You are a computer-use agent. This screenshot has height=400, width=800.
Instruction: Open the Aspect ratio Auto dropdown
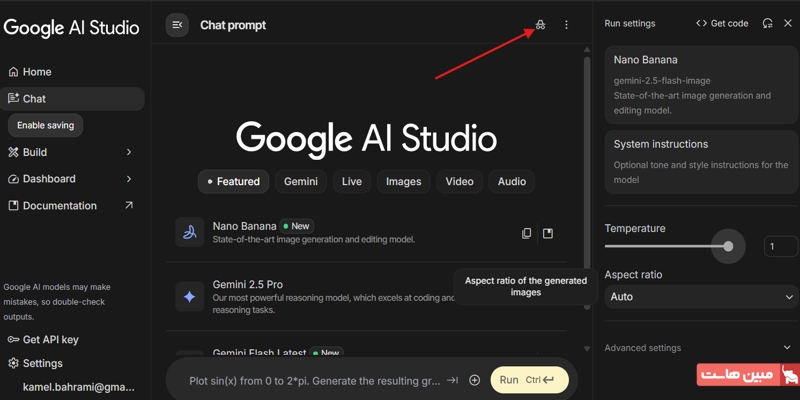click(701, 297)
